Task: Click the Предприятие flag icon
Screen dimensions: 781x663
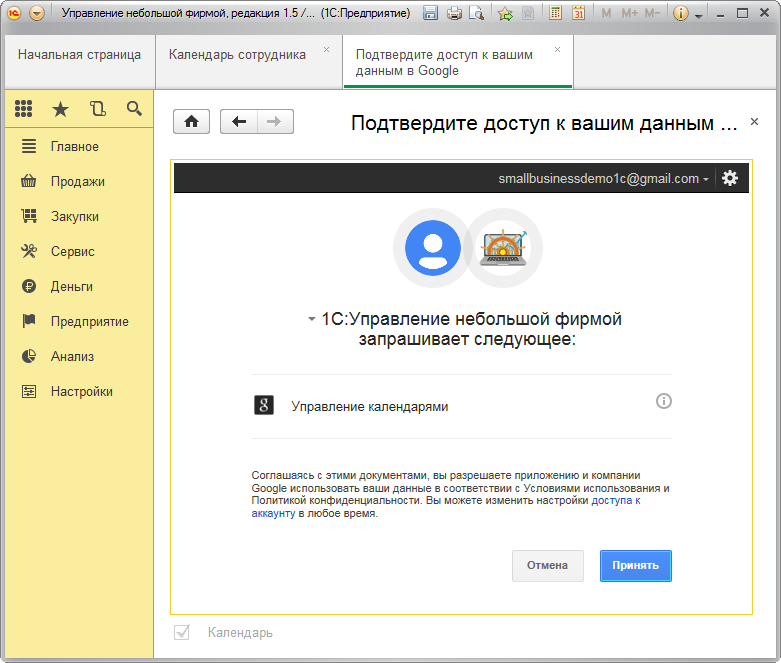Action: click(x=29, y=321)
